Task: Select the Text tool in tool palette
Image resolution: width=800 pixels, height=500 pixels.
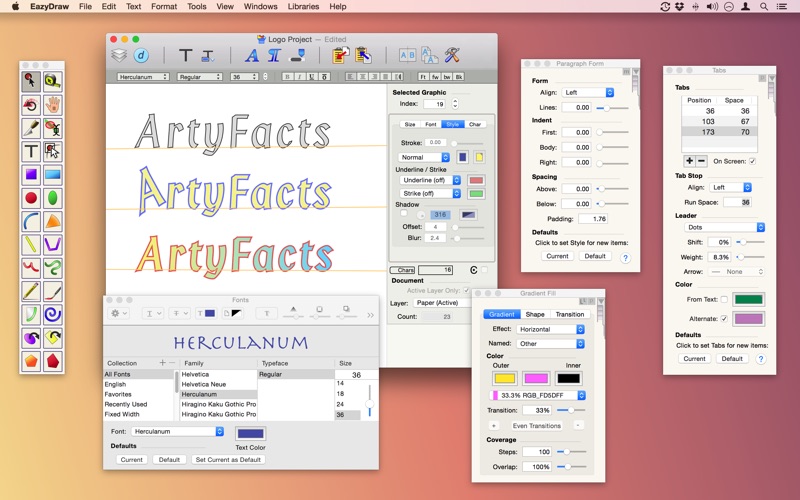Action: click(32, 151)
